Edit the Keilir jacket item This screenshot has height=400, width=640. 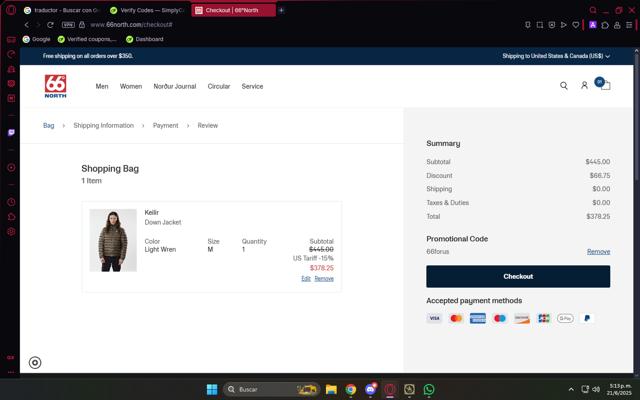tap(306, 278)
